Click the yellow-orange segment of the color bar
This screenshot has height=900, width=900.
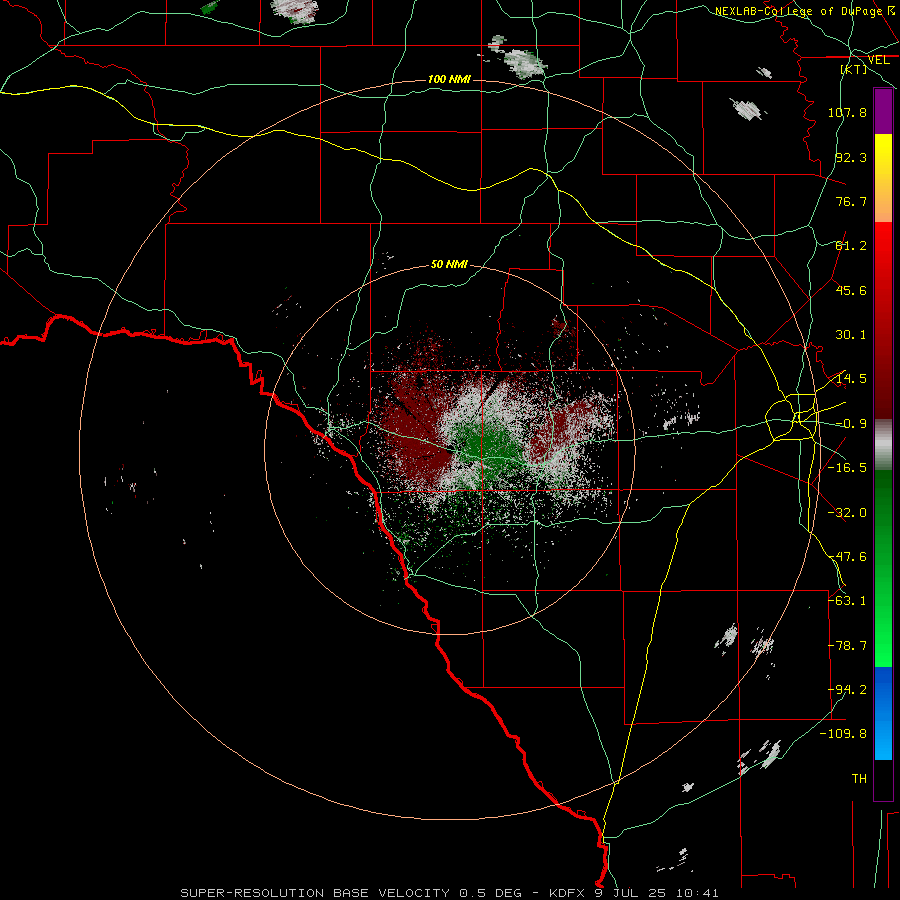(883, 178)
